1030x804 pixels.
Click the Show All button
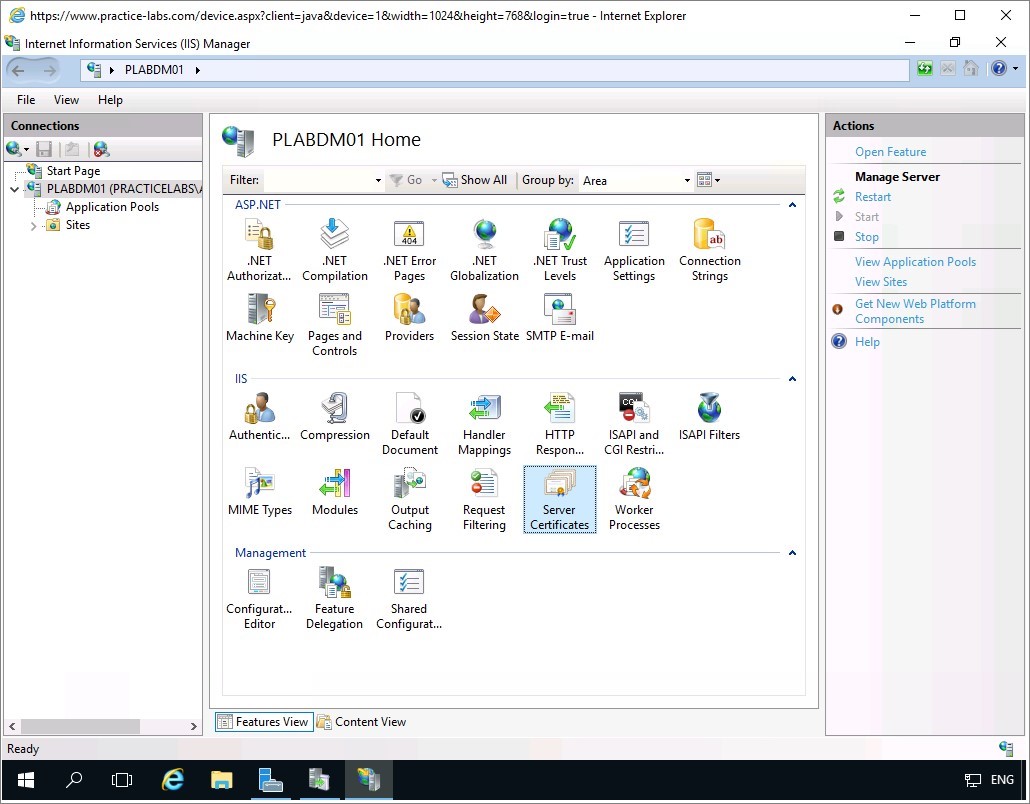pos(475,180)
